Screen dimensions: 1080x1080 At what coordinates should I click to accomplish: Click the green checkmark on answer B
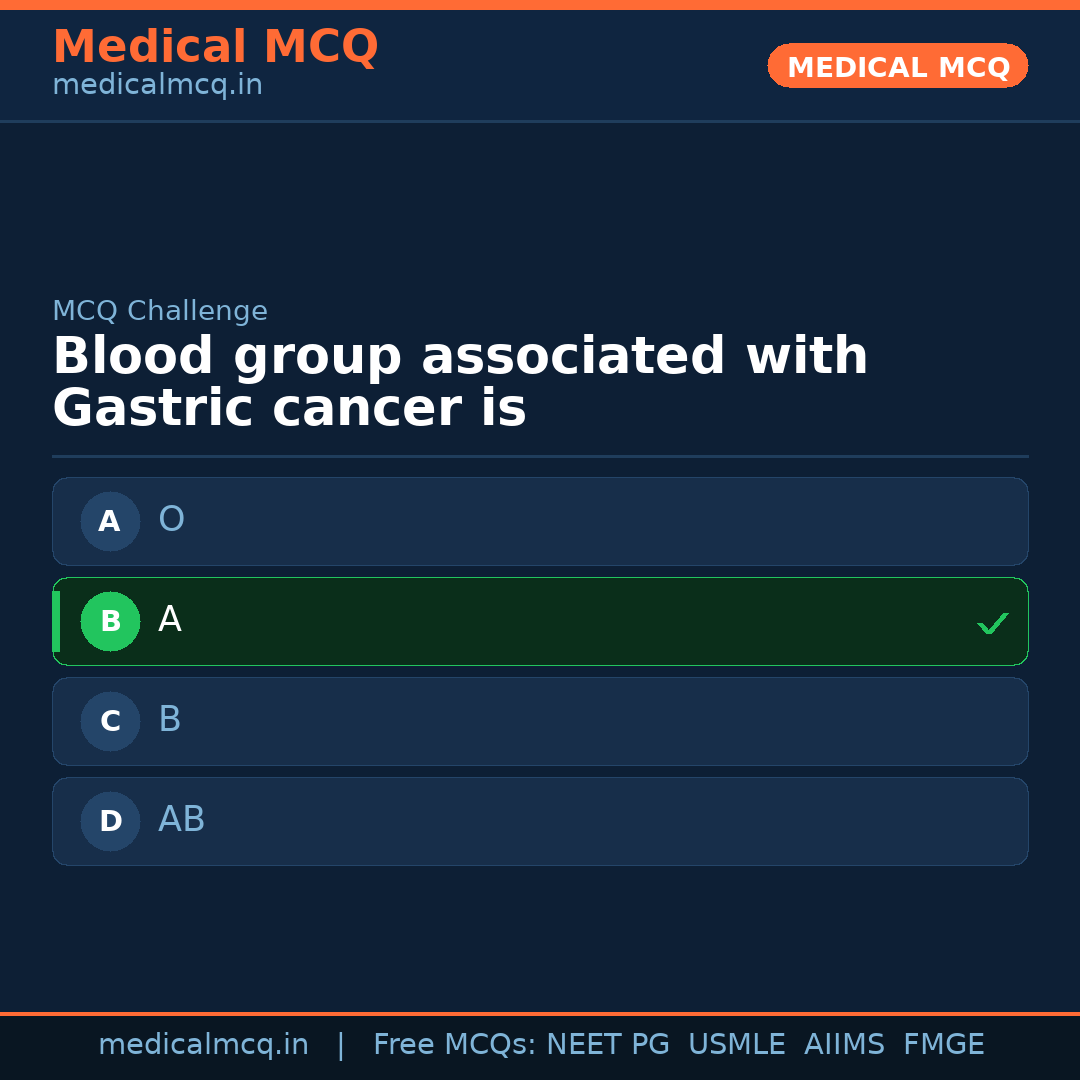point(992,623)
